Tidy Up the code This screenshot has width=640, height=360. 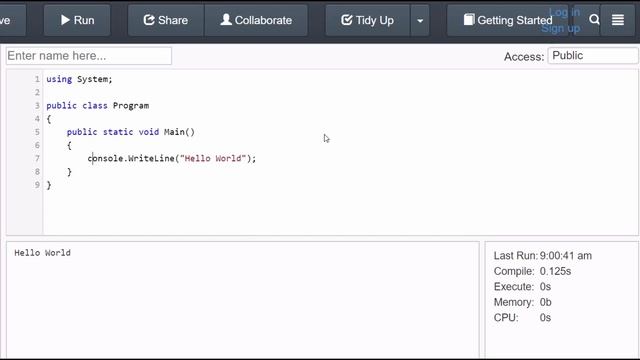tap(367, 20)
